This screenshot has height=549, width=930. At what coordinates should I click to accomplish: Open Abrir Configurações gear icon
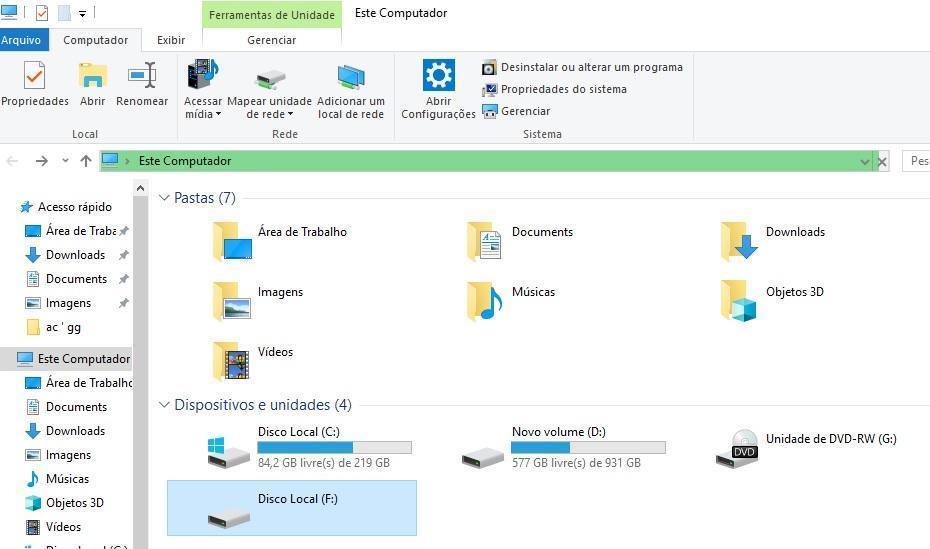438,75
